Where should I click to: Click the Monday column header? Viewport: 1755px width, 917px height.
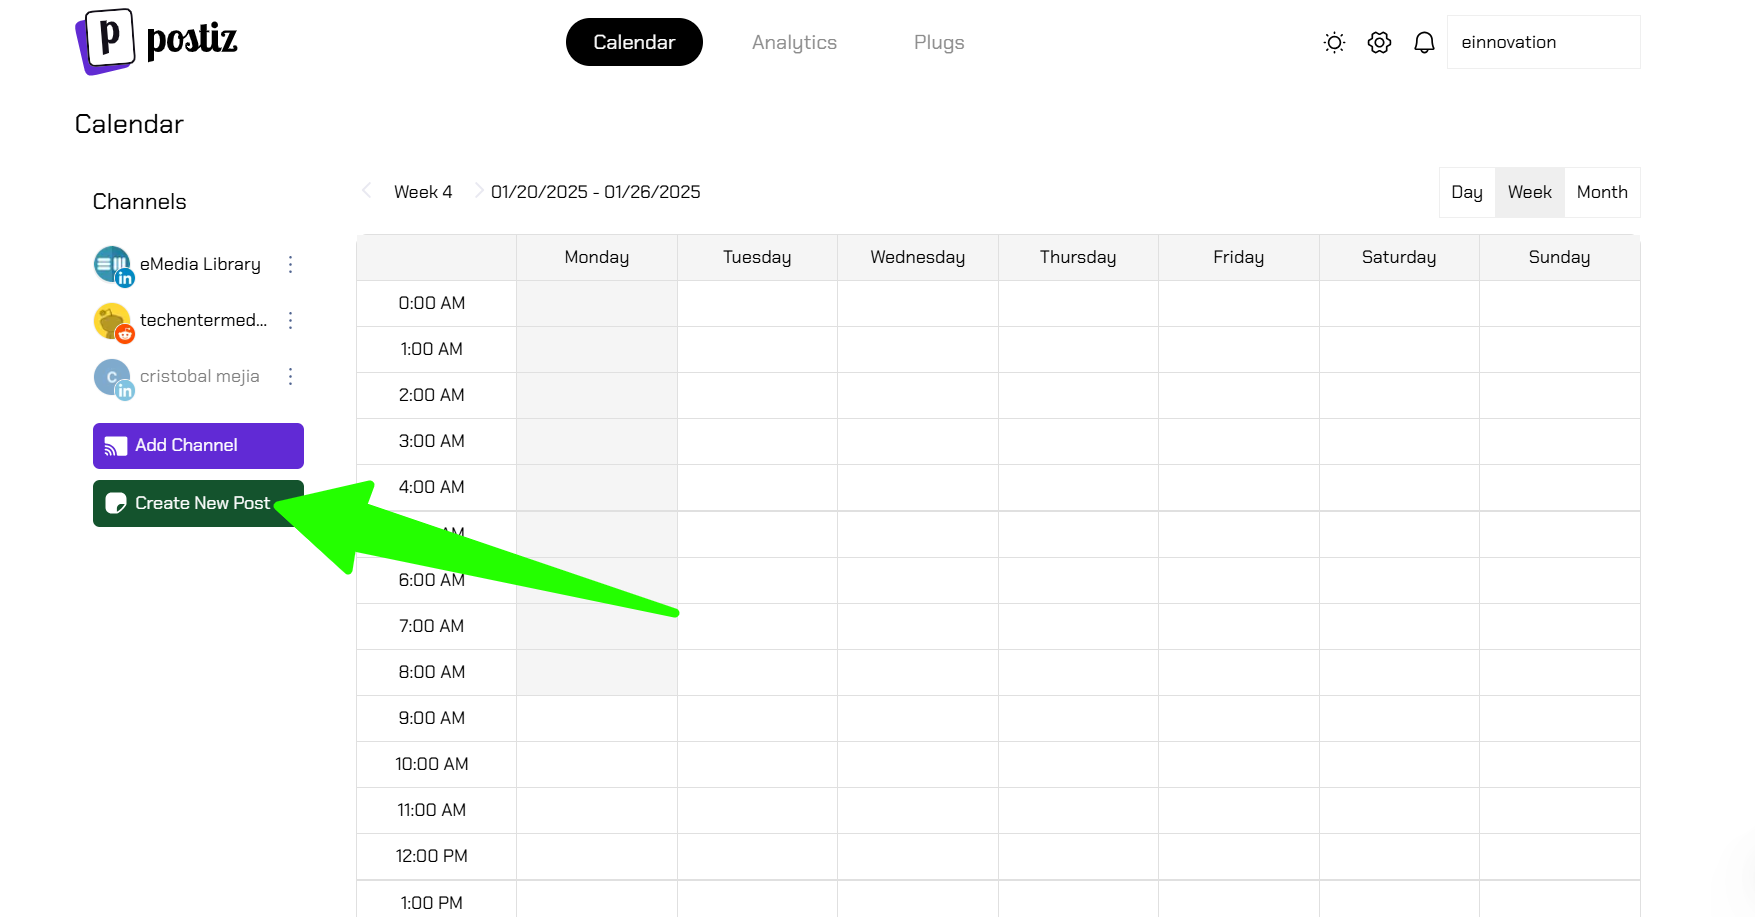pos(597,257)
